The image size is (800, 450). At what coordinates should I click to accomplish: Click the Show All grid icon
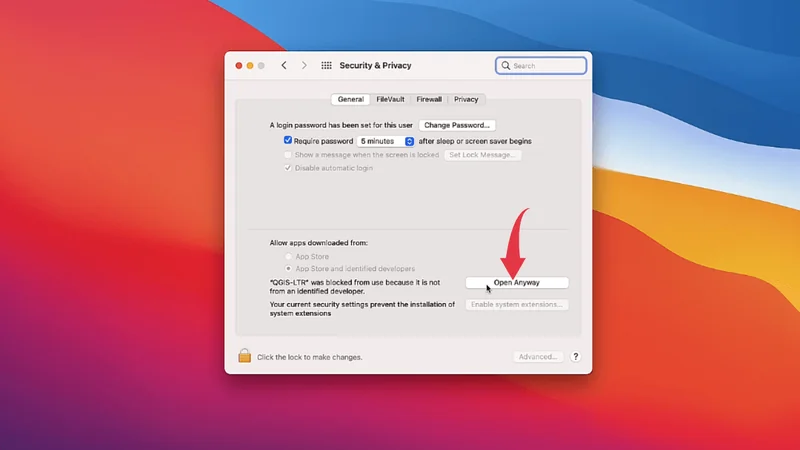tap(326, 66)
